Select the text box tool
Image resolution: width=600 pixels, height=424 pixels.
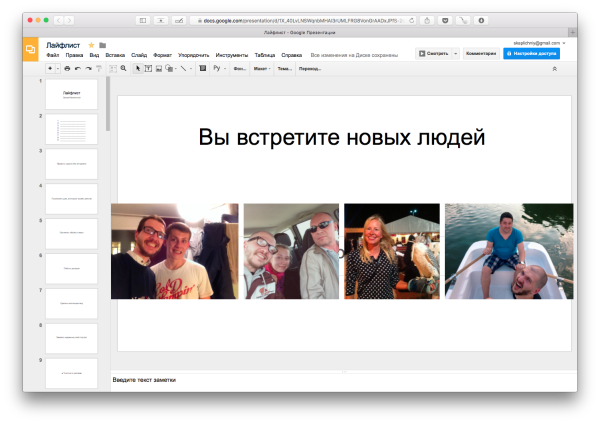pyautogui.click(x=148, y=69)
